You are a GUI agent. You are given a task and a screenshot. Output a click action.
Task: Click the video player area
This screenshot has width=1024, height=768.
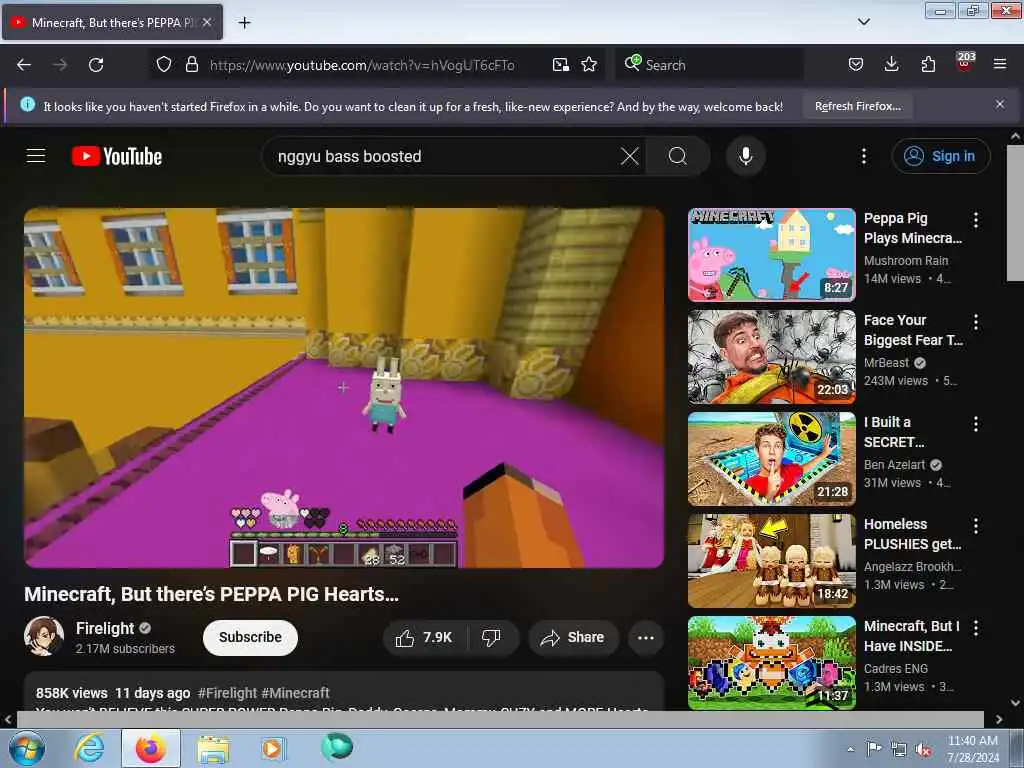(x=344, y=388)
